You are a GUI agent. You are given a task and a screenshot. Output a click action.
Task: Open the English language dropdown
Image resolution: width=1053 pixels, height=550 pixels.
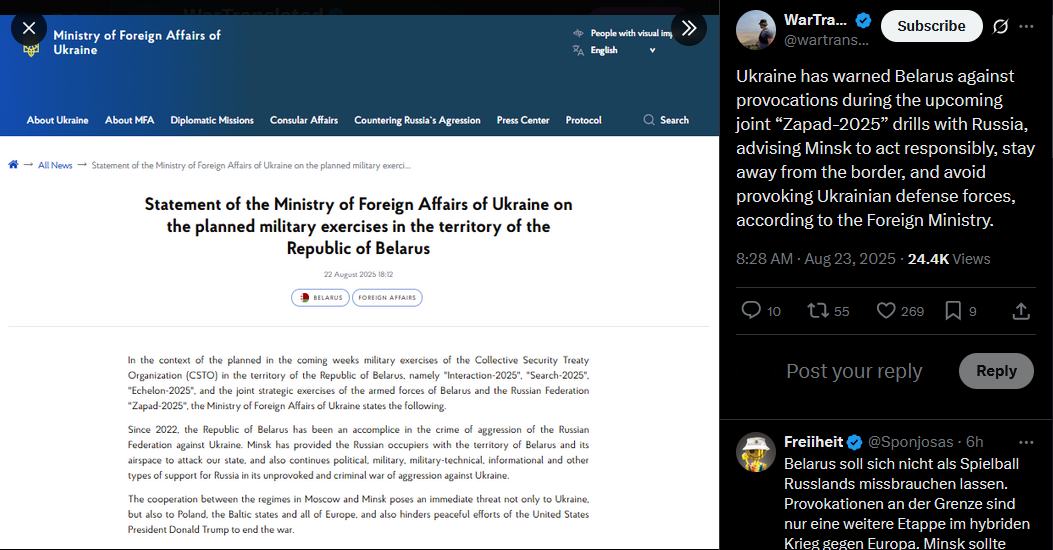[623, 50]
